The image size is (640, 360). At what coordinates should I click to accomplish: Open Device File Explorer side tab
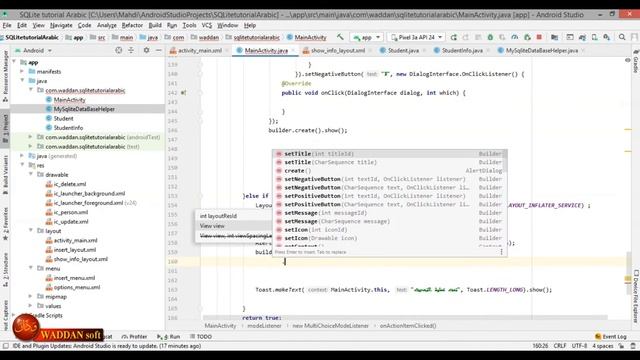tap(636, 296)
